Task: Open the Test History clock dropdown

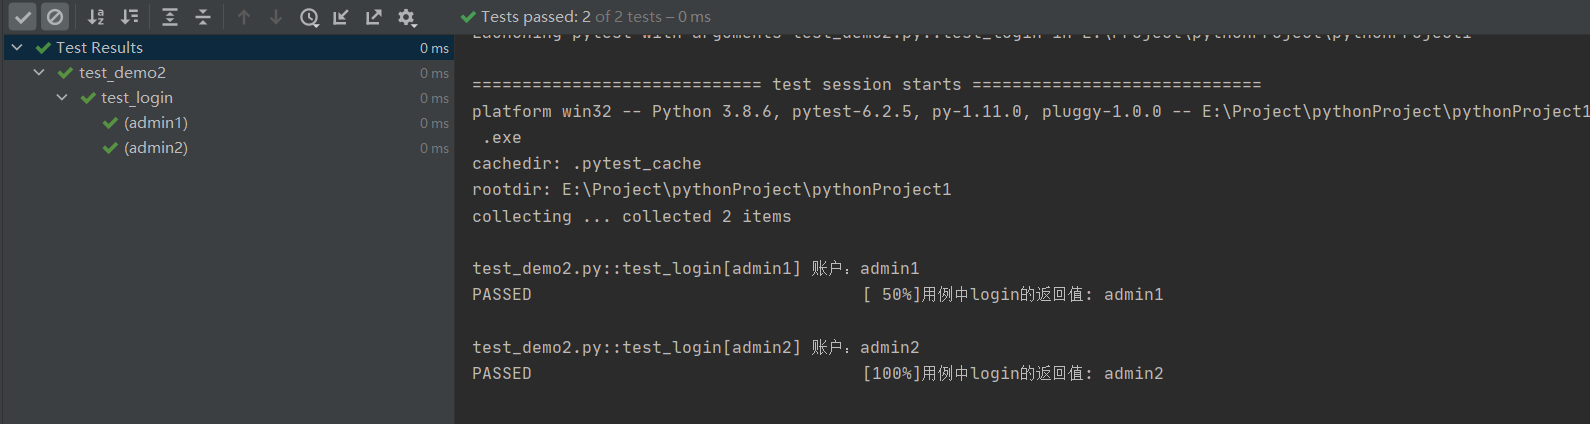Action: (x=309, y=17)
